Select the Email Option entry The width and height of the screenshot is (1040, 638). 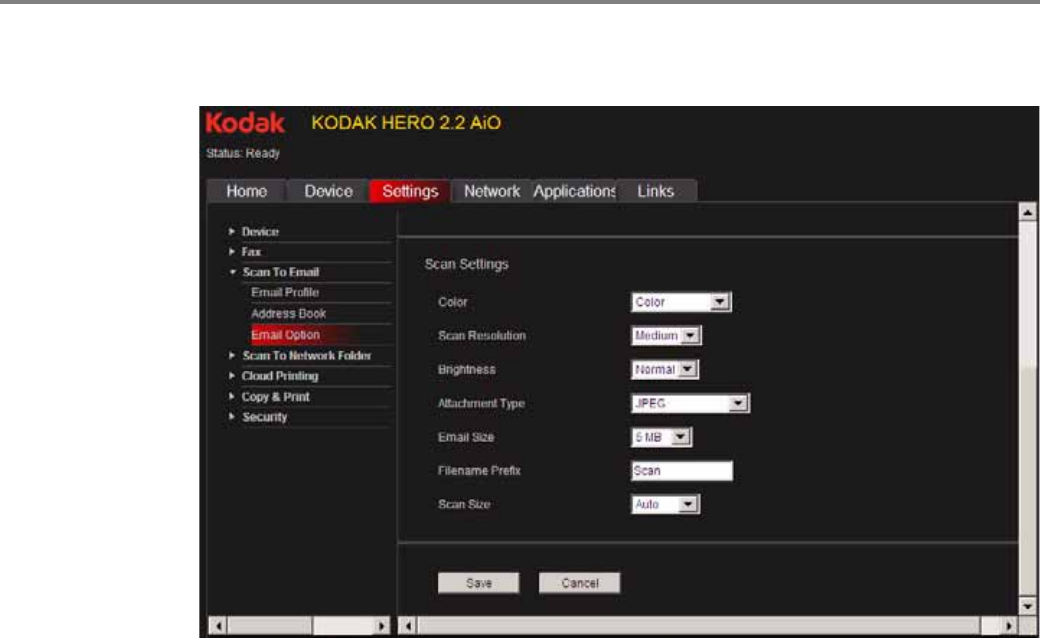pyautogui.click(x=285, y=335)
